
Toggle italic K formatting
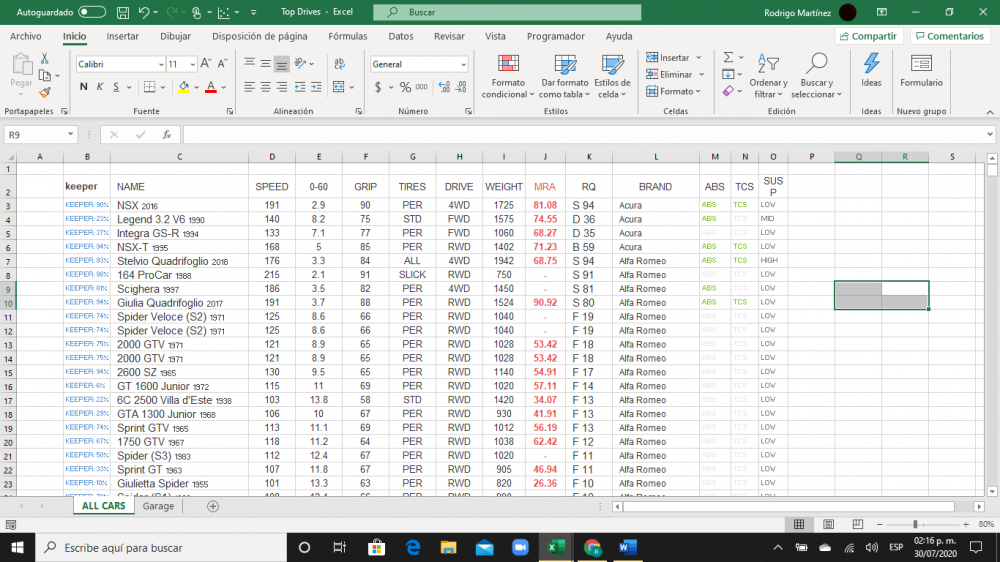coord(99,87)
